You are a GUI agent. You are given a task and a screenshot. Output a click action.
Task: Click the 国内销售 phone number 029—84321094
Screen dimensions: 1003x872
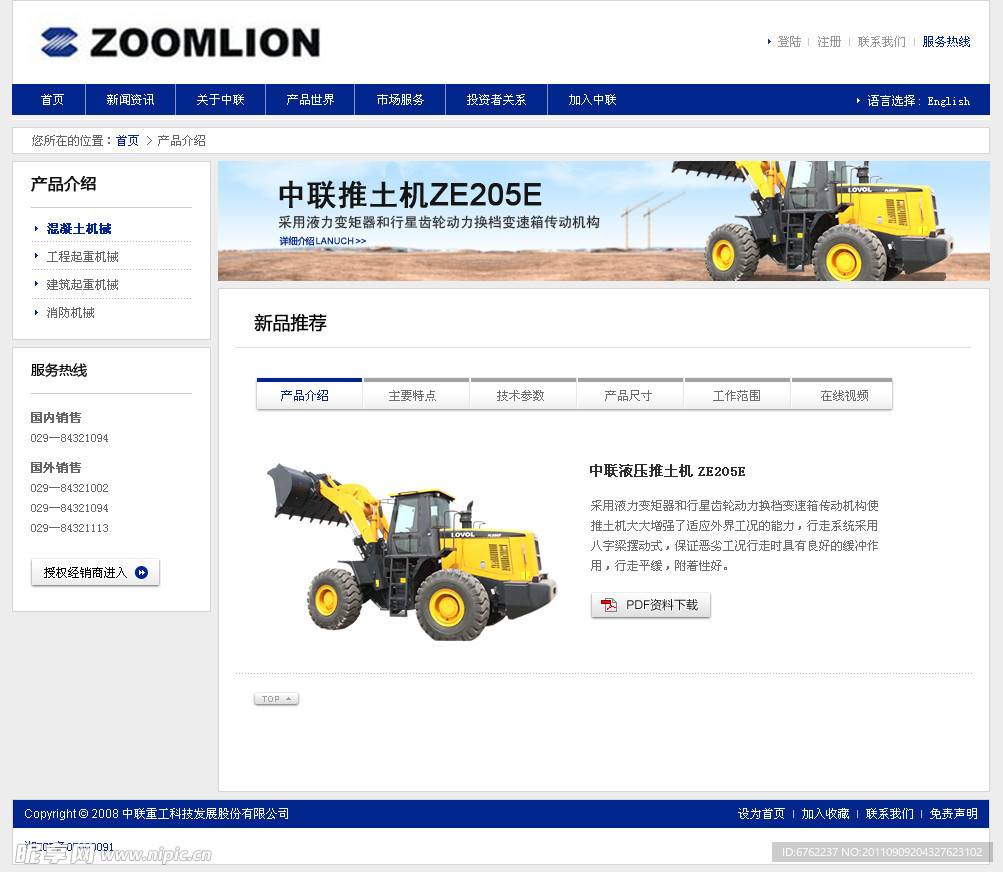click(69, 438)
